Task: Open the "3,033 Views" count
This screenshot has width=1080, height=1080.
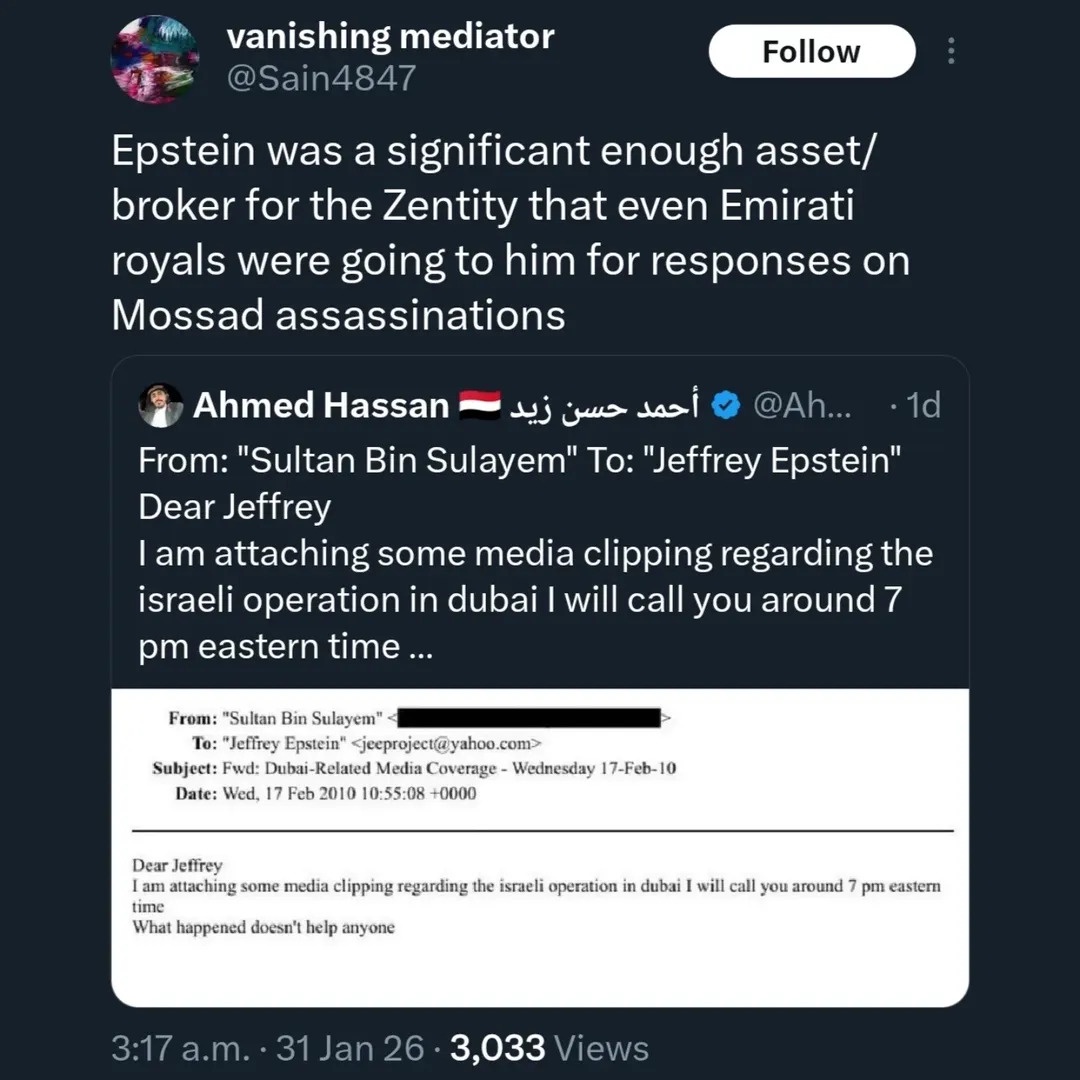Action: pyautogui.click(x=549, y=1048)
